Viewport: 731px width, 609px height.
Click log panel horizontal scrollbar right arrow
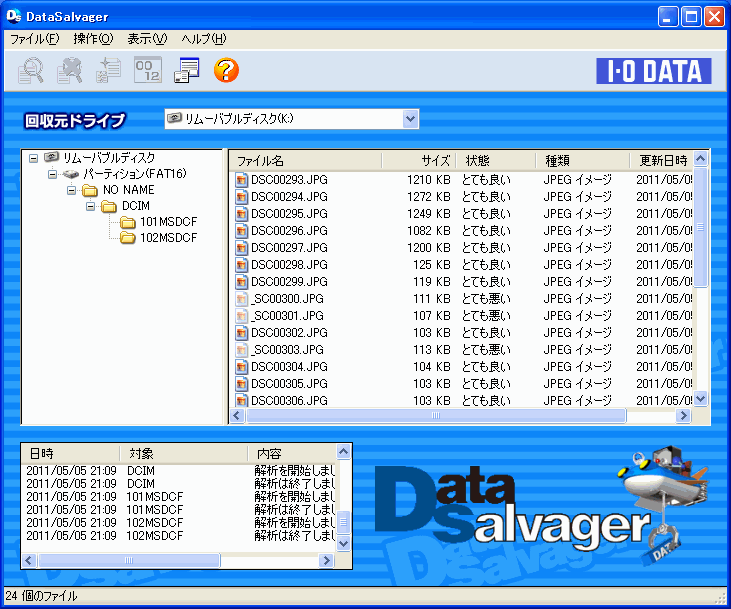point(326,560)
